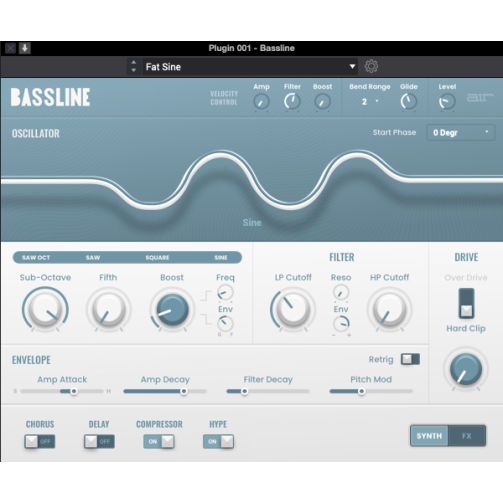503x503 pixels.
Task: Click the Level knob
Action: click(x=447, y=101)
